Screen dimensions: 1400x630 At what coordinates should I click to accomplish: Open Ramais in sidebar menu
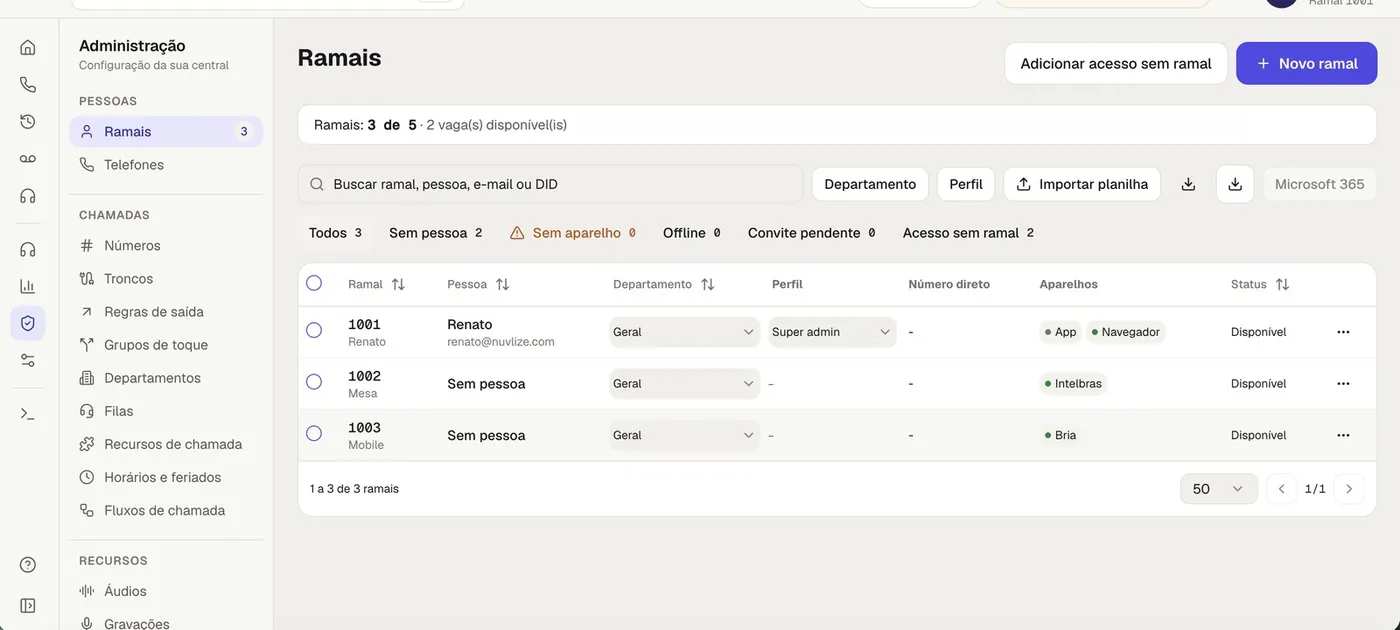166,131
